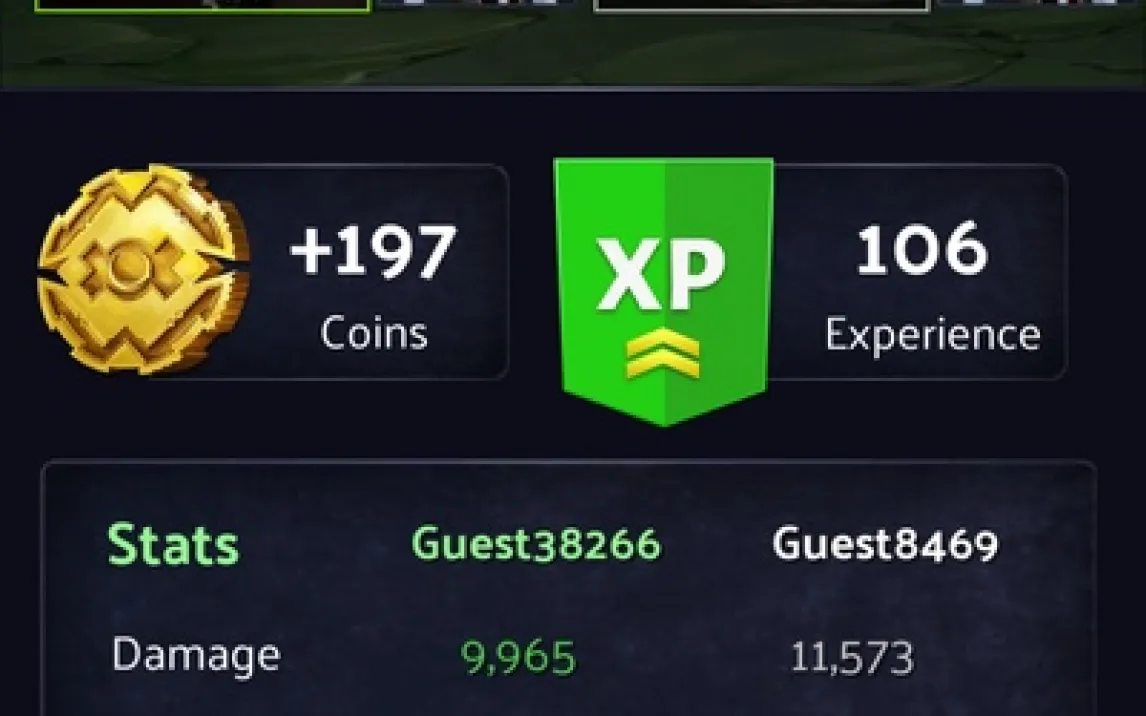Click the Coins label
This screenshot has width=1146, height=716.
[x=373, y=333]
